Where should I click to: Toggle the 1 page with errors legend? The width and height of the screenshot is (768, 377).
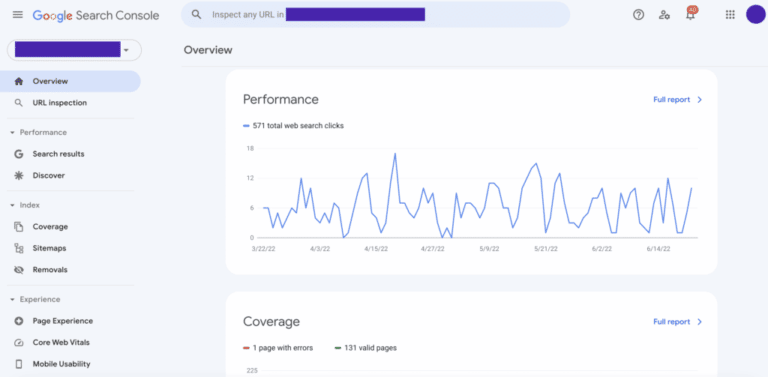pyautogui.click(x=278, y=348)
